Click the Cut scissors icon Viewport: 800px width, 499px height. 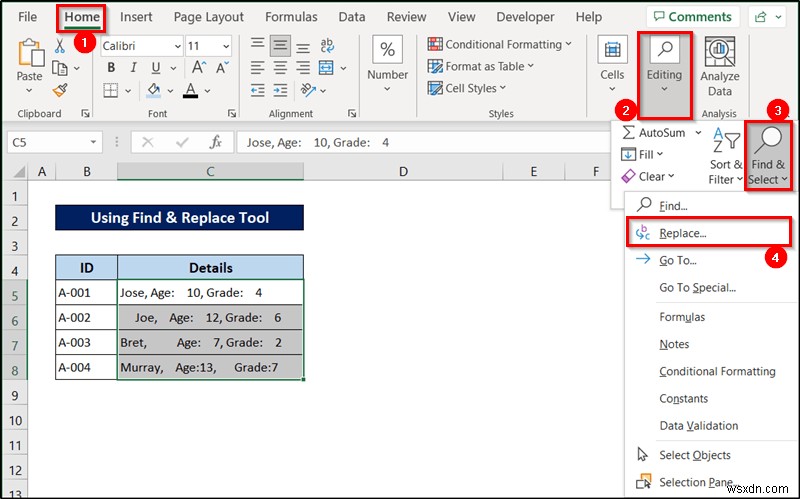point(60,46)
